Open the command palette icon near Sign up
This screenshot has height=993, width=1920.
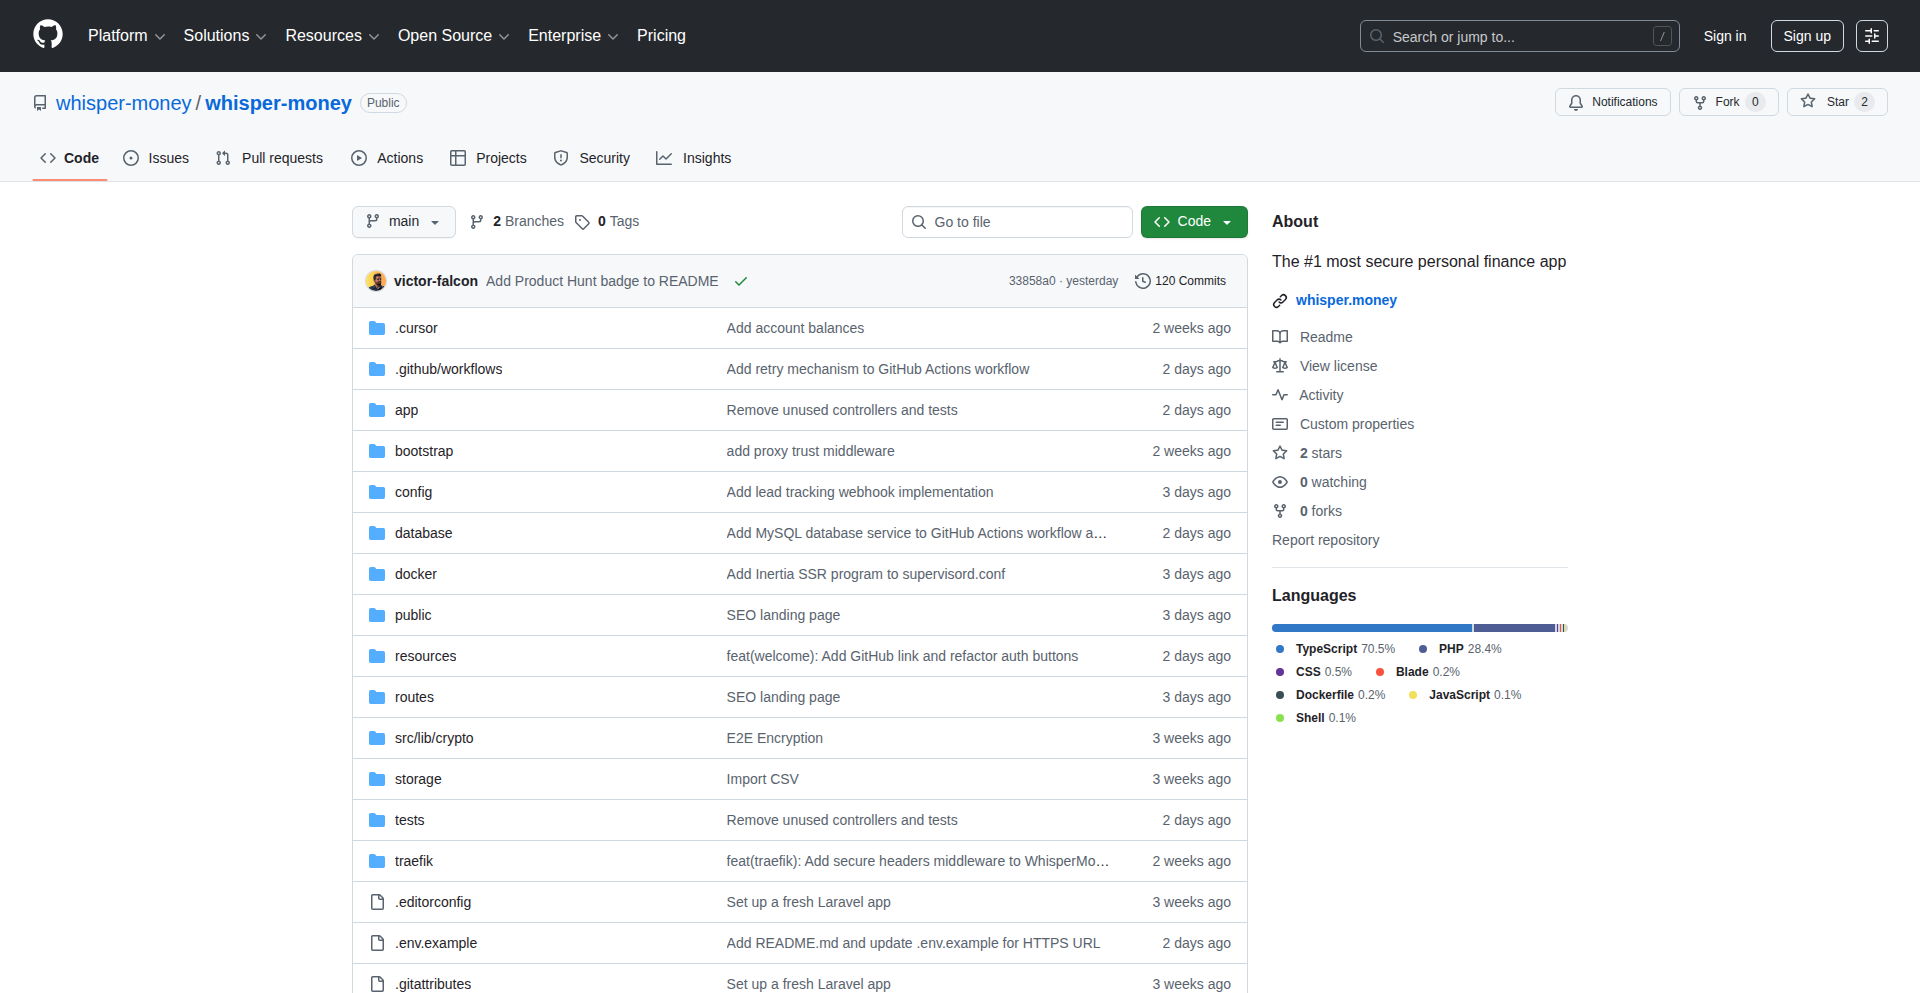tap(1871, 36)
